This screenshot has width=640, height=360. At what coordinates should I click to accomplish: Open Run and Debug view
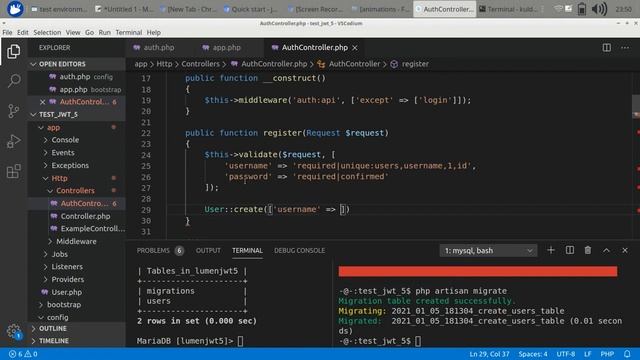(x=13, y=141)
